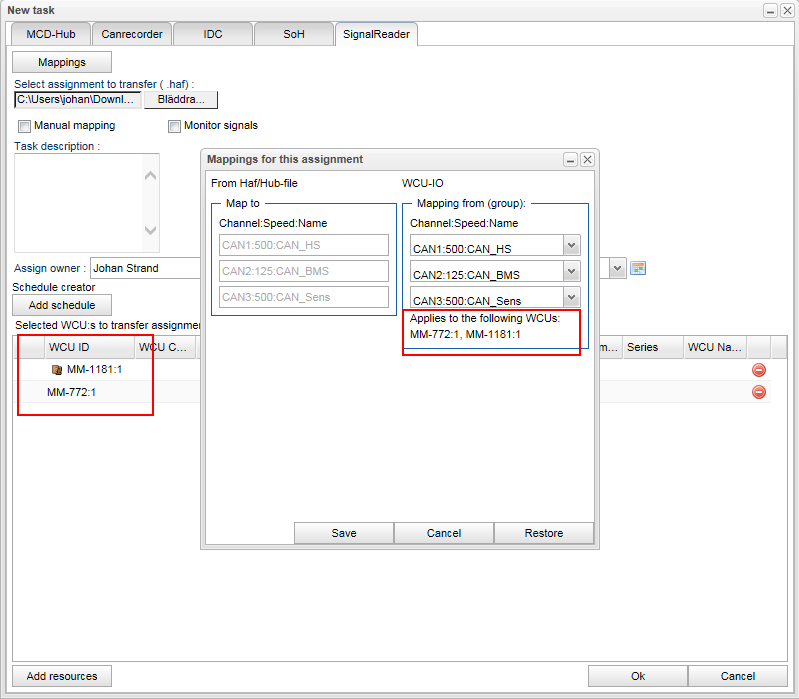Viewport: 799px width, 699px height.
Task: Click the package icon next to MM-1181:1
Action: click(57, 370)
